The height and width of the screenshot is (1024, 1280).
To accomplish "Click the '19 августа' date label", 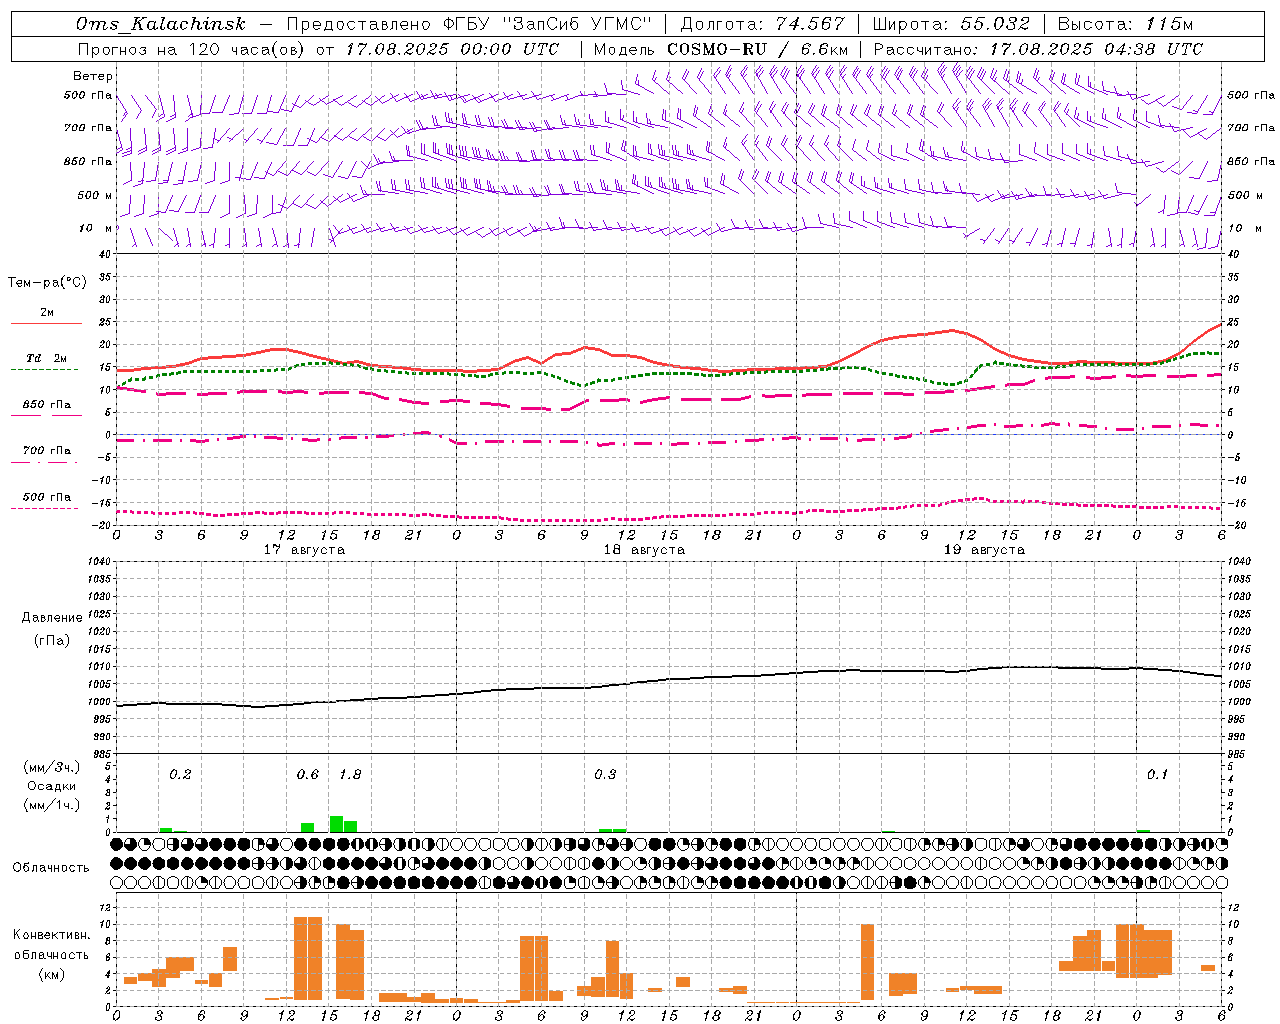I will (x=984, y=550).
